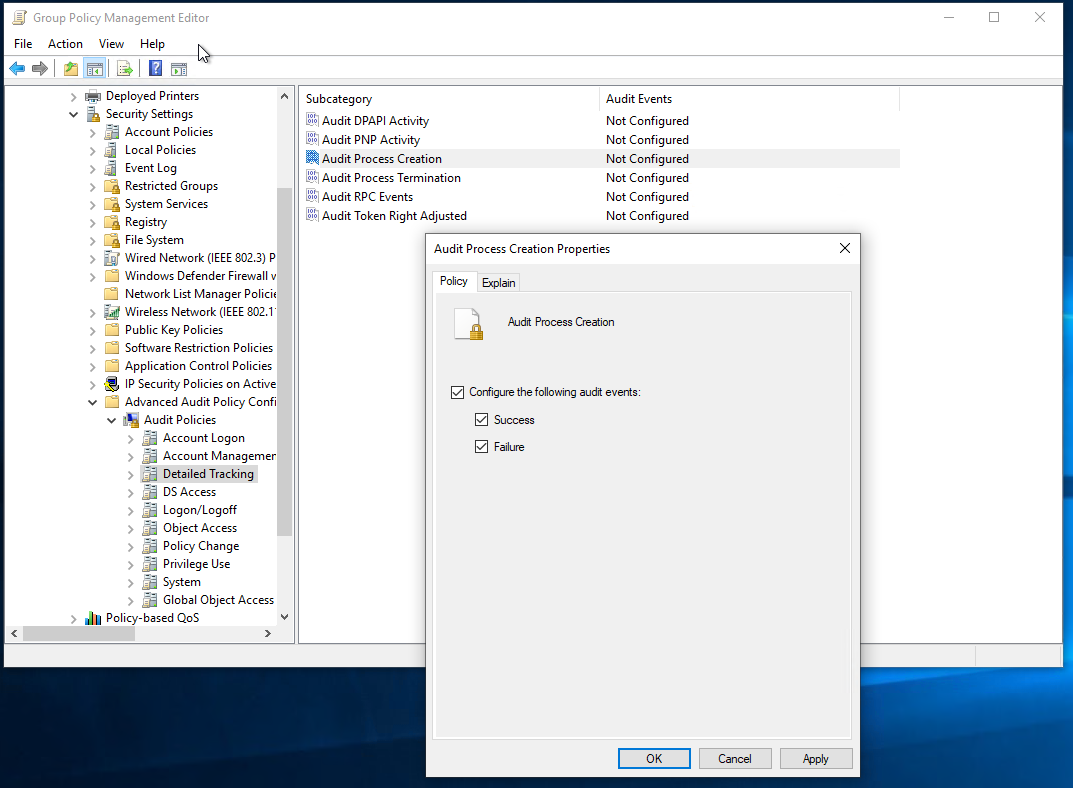This screenshot has width=1073, height=788.
Task: Uncheck Configure the following audit events
Action: pos(458,392)
